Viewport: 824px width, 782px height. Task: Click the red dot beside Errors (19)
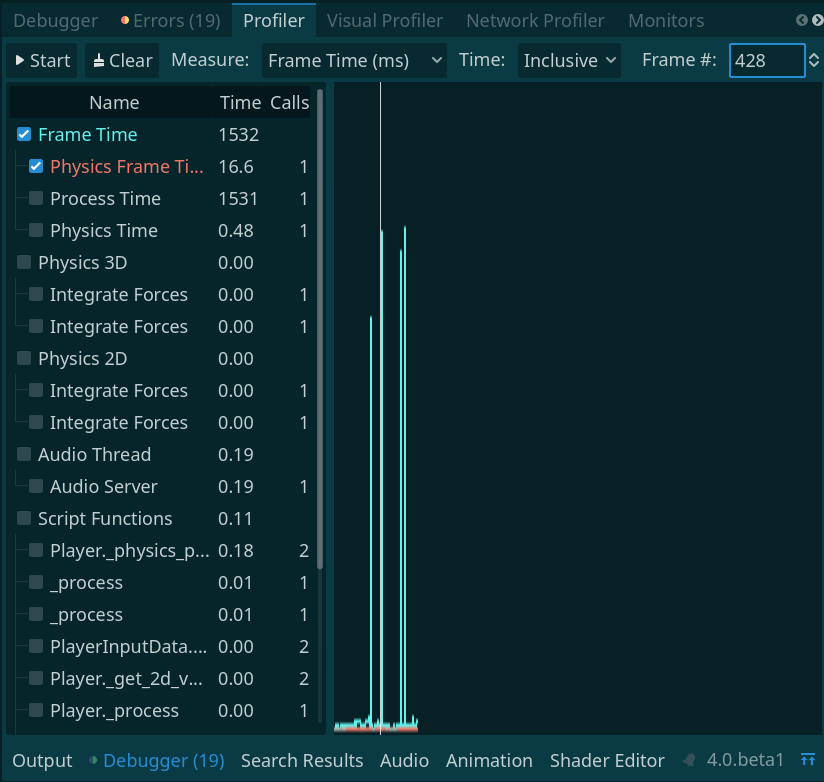click(124, 19)
